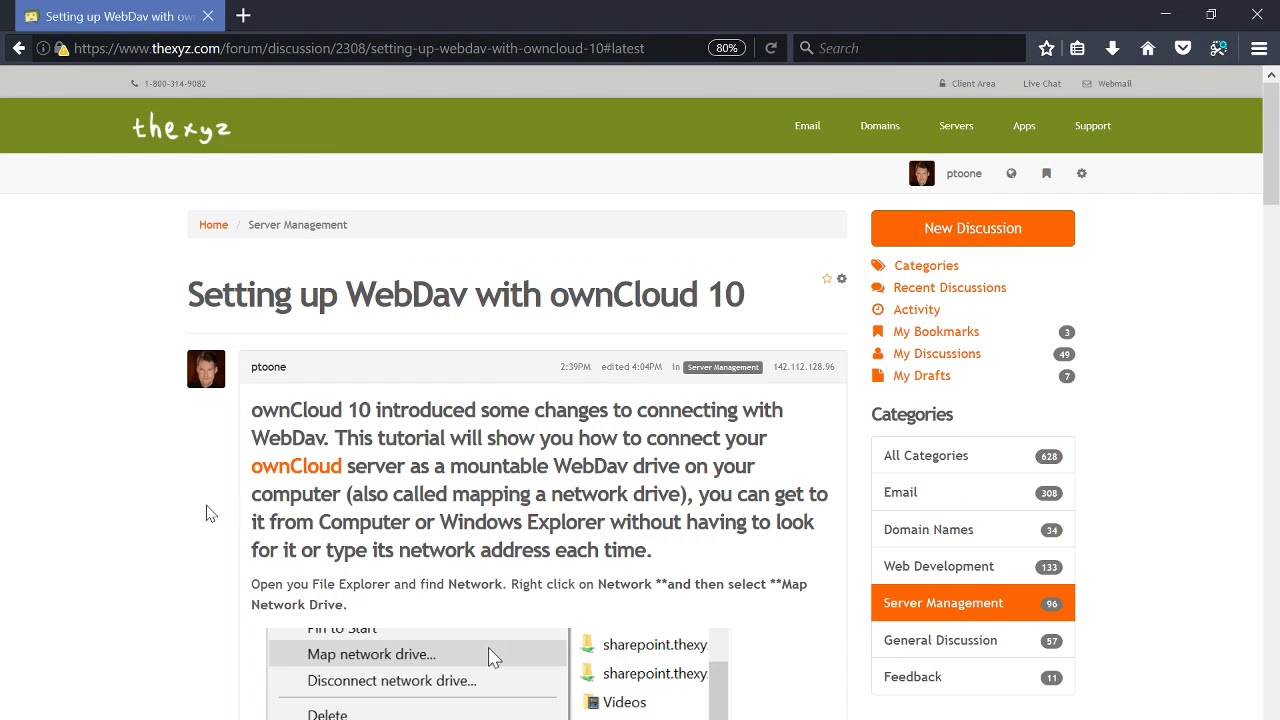
Task: Click the Home breadcrumb link
Action: tap(213, 225)
